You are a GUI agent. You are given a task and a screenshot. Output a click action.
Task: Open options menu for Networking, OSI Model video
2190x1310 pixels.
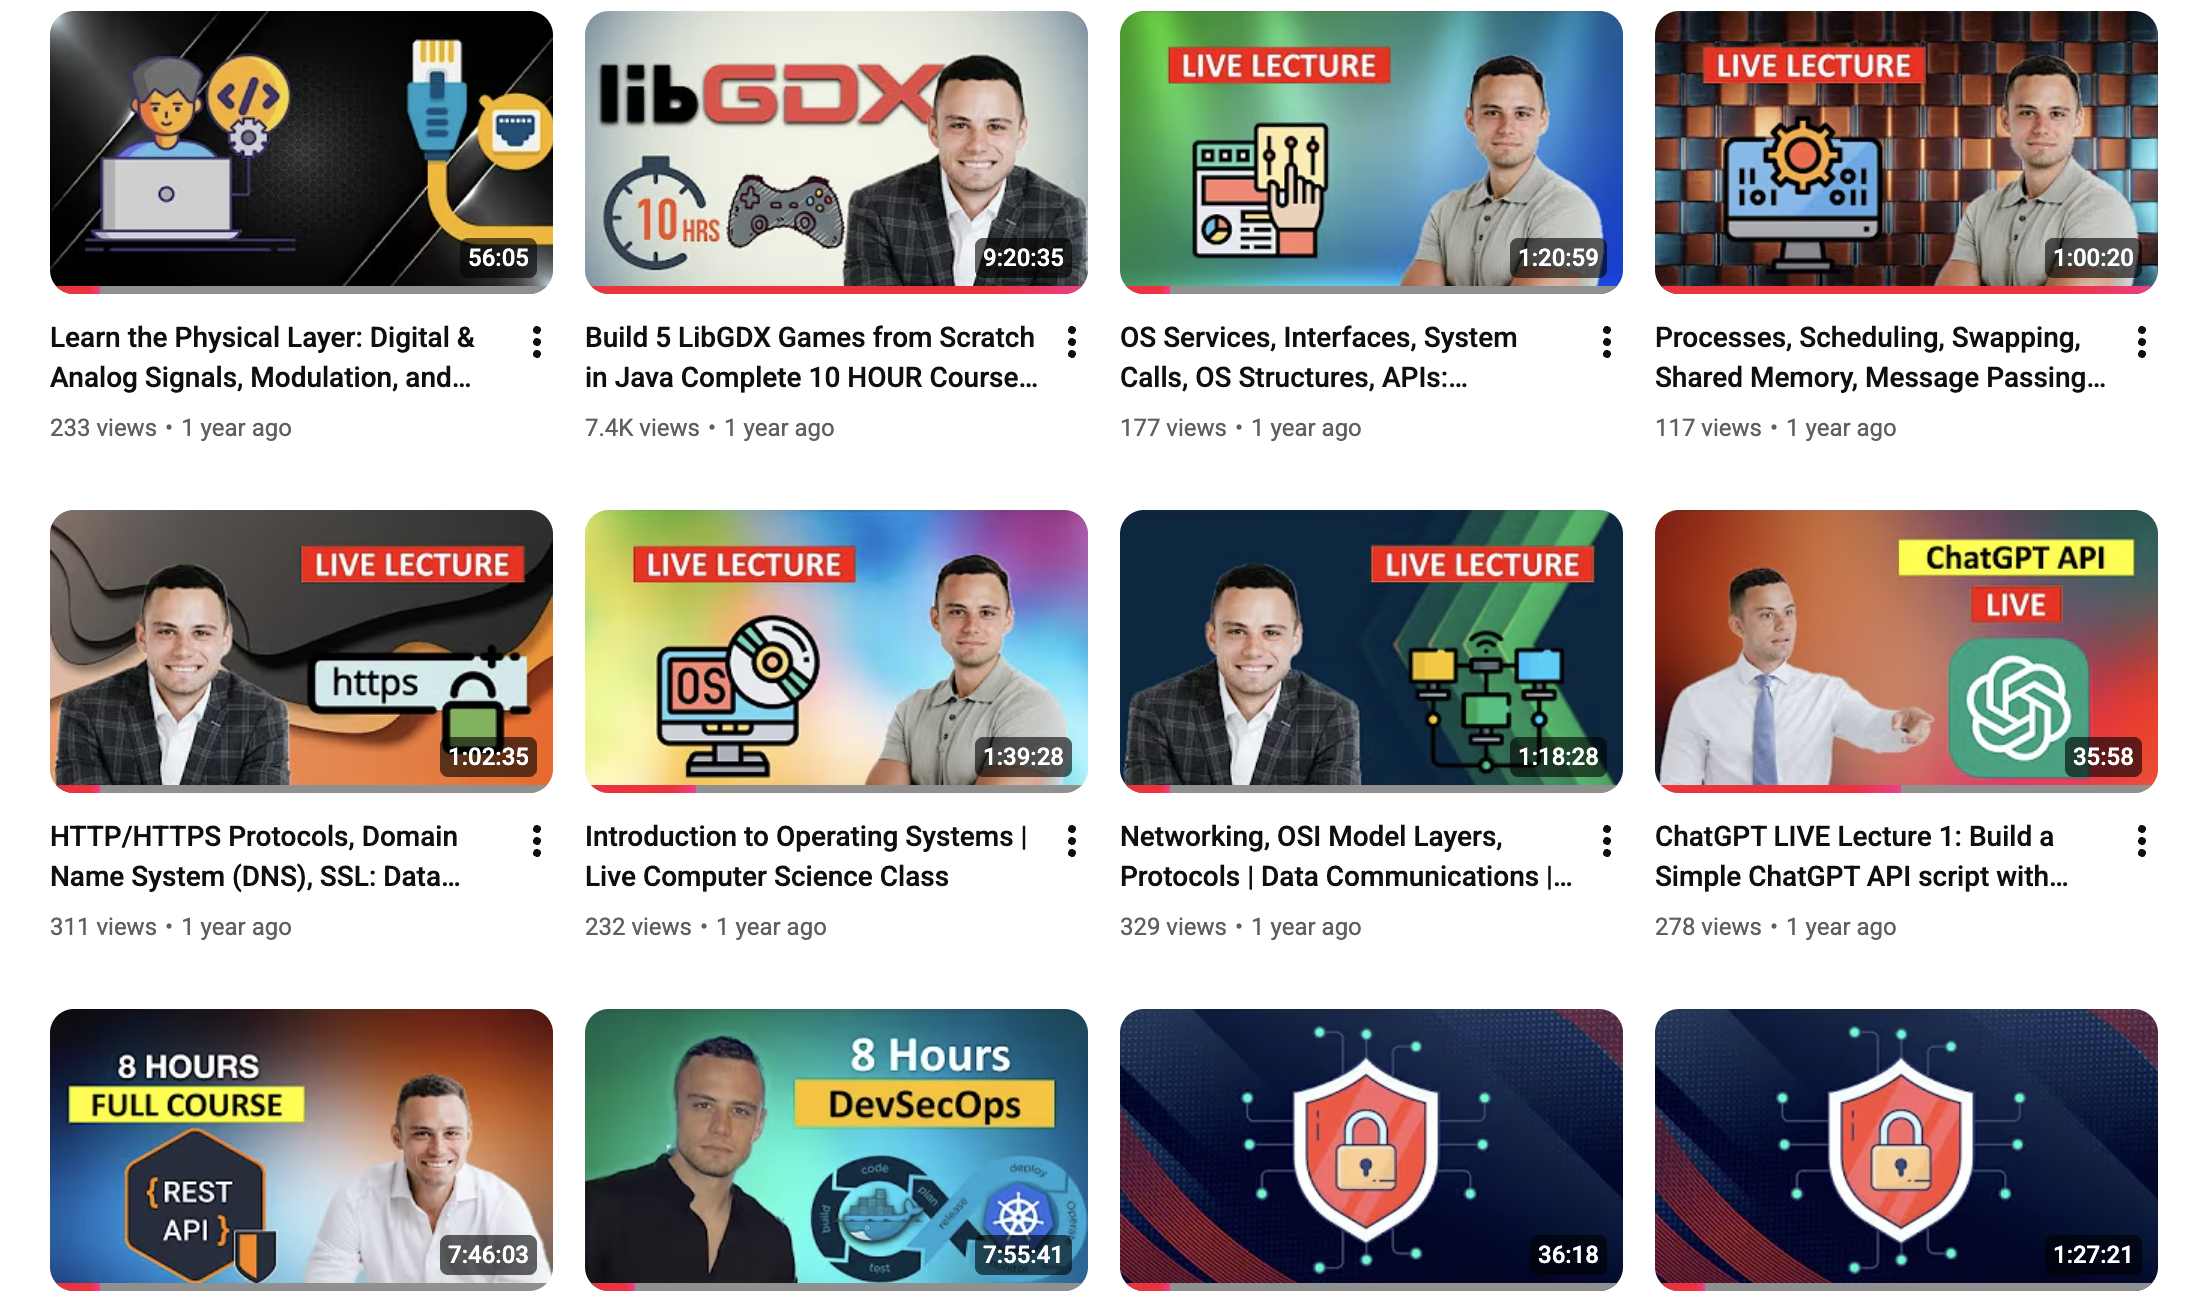(1607, 841)
